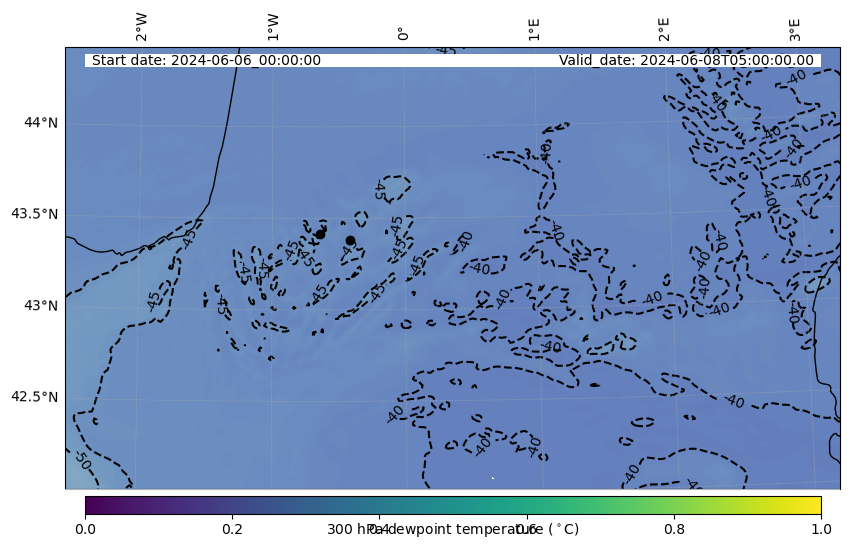Click the right black station marker dot
850x557 pixels.
point(350,240)
